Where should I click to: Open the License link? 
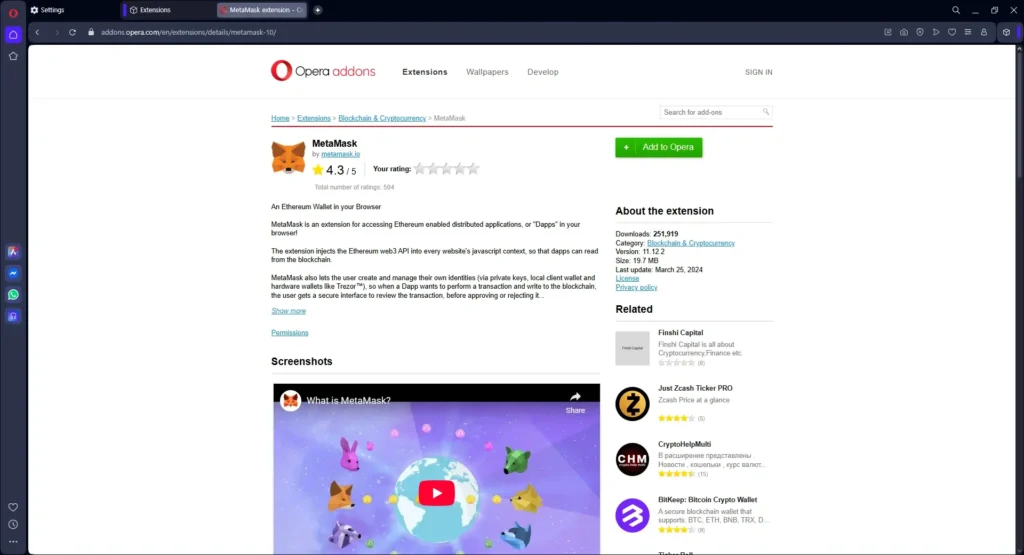[627, 278]
